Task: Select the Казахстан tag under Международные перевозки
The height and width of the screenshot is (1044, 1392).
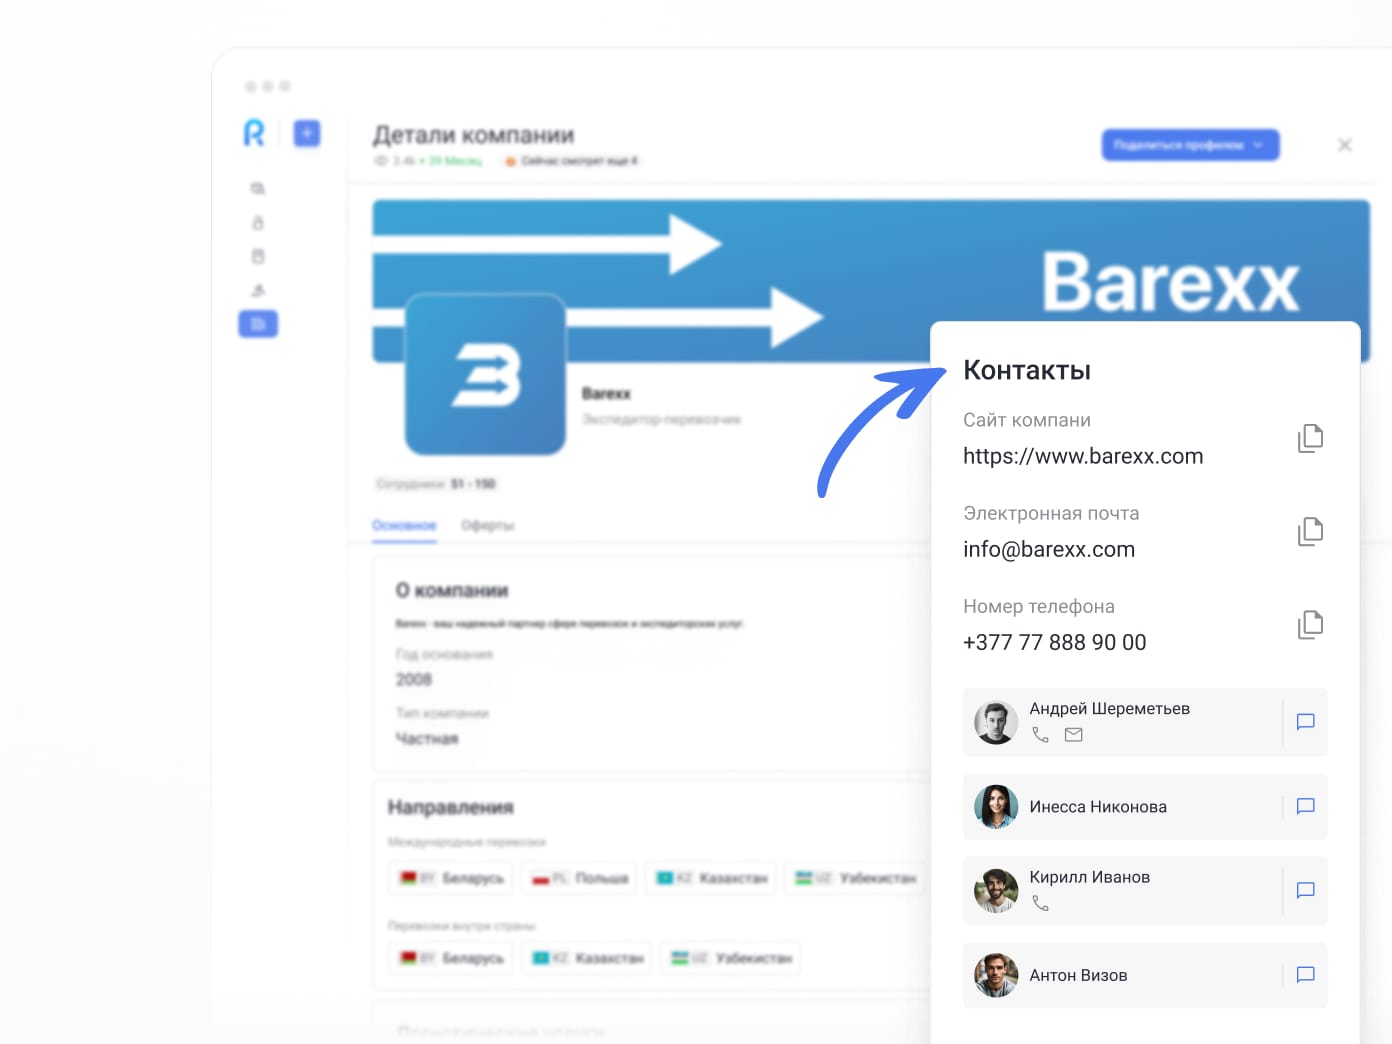Action: pos(710,877)
